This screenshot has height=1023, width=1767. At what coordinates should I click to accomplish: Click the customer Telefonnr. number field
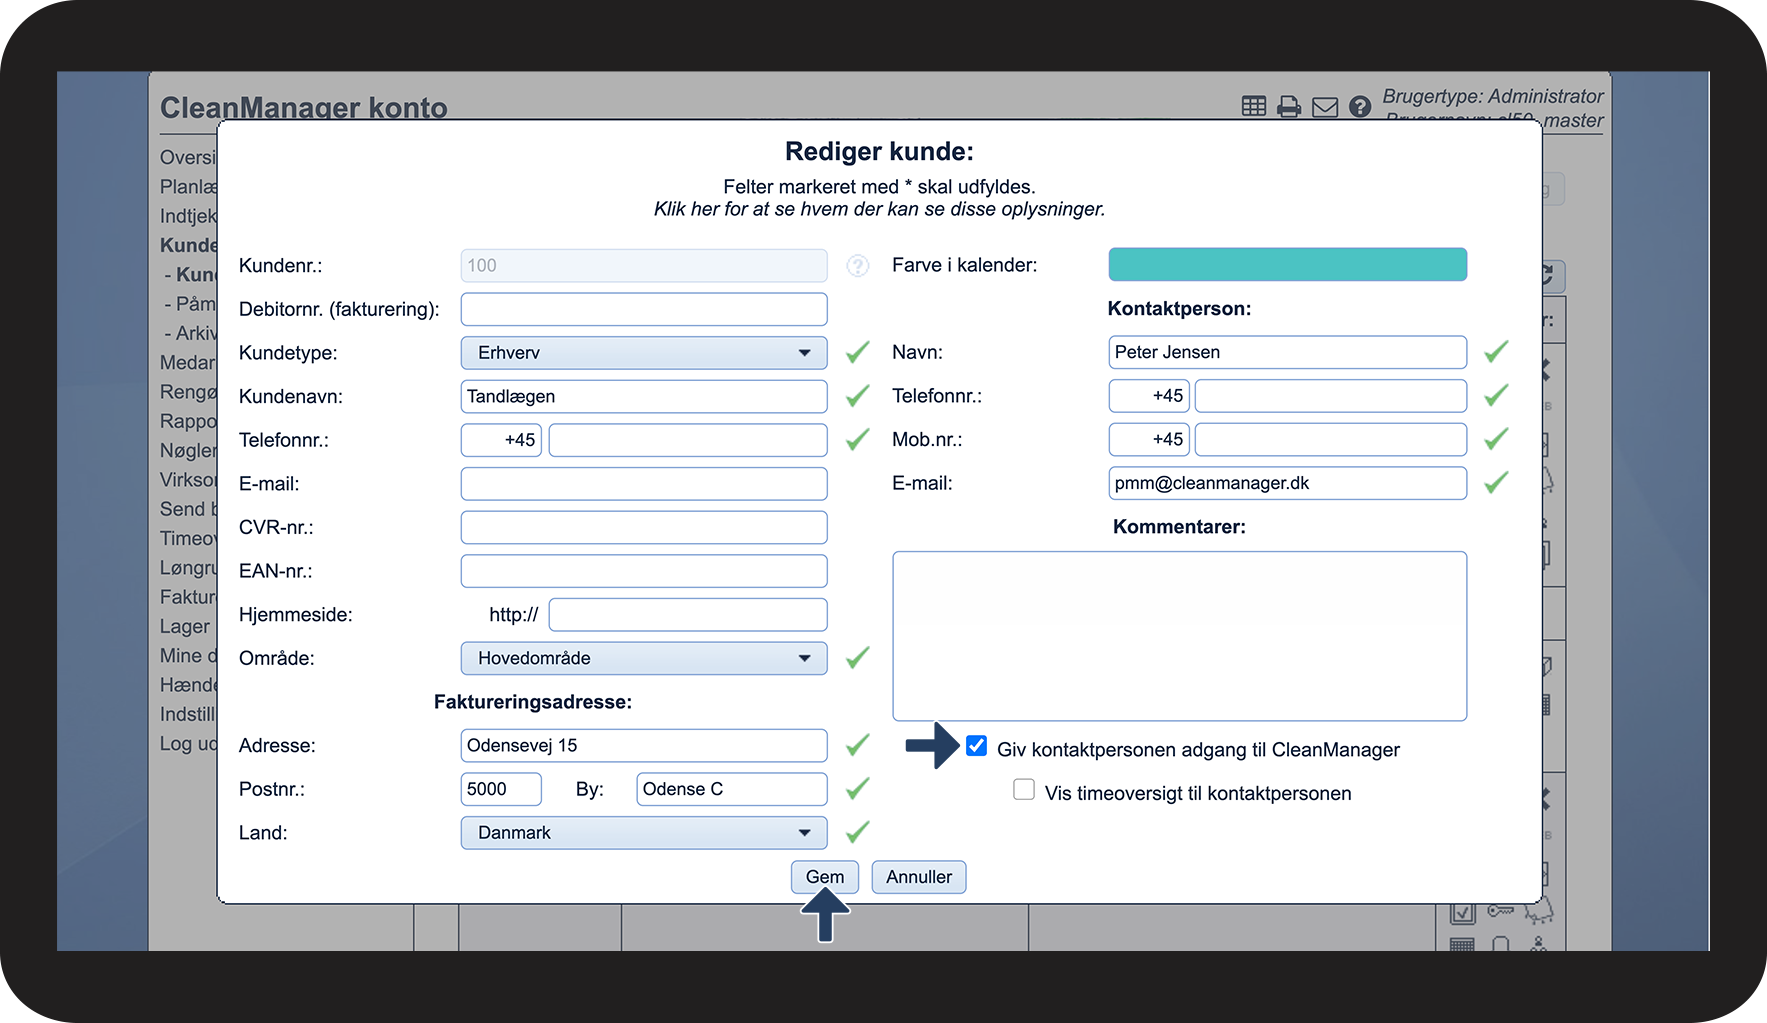point(688,440)
